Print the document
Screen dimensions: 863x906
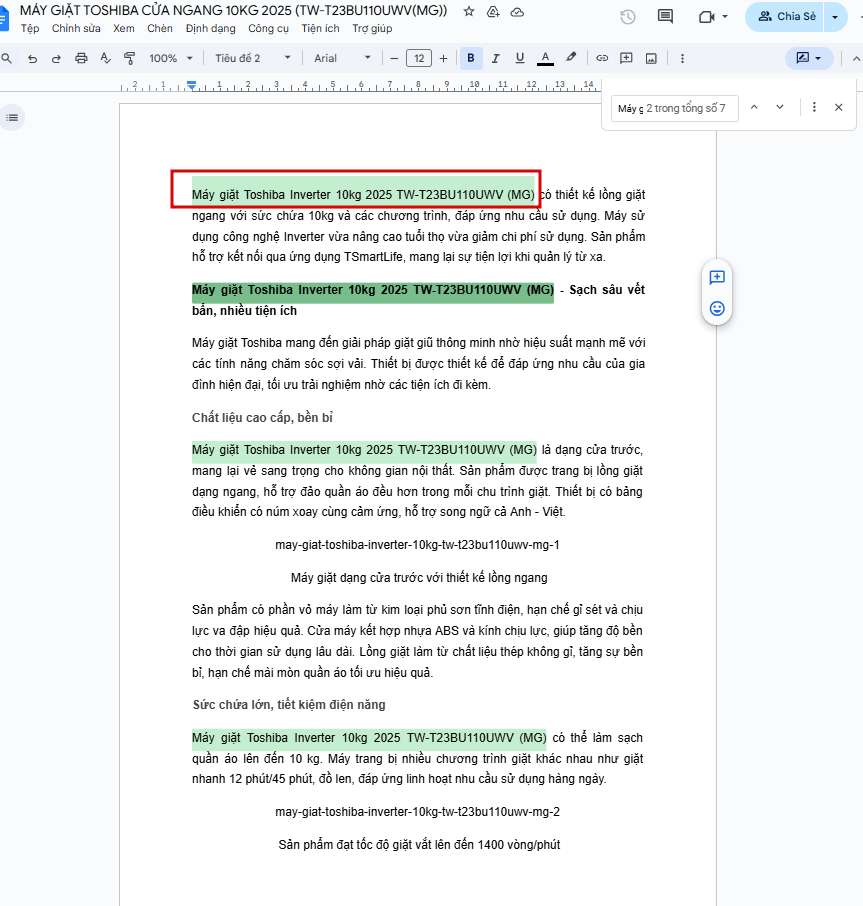click(x=81, y=58)
